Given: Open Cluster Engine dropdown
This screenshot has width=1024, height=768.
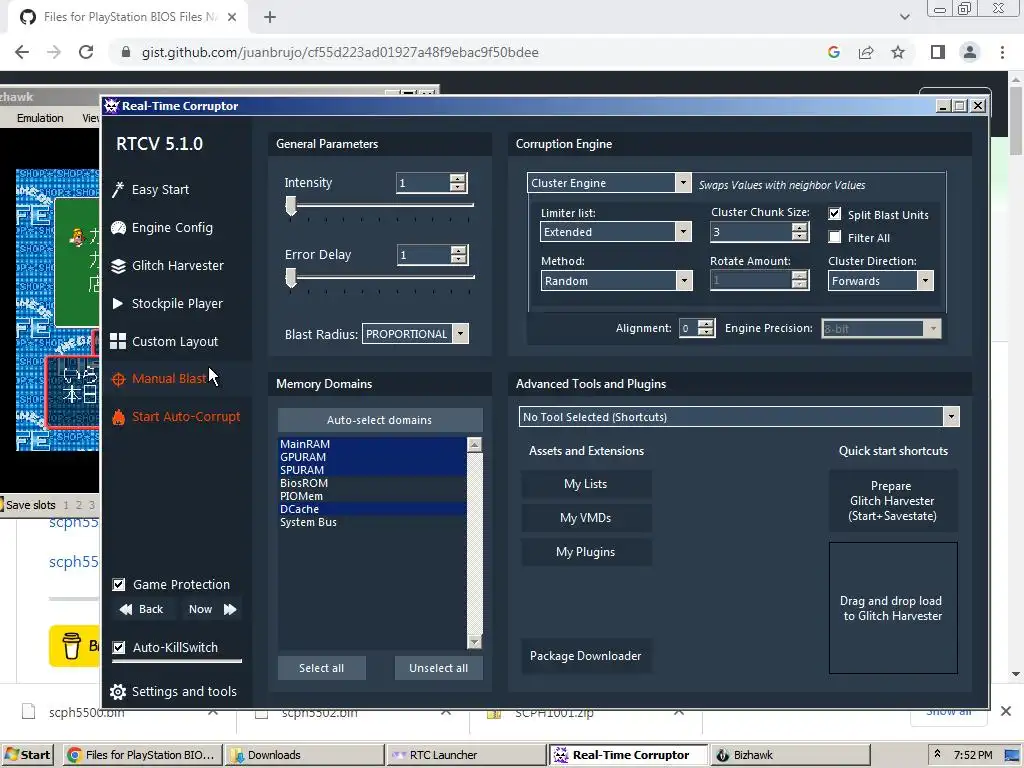Looking at the screenshot, I should 683,183.
